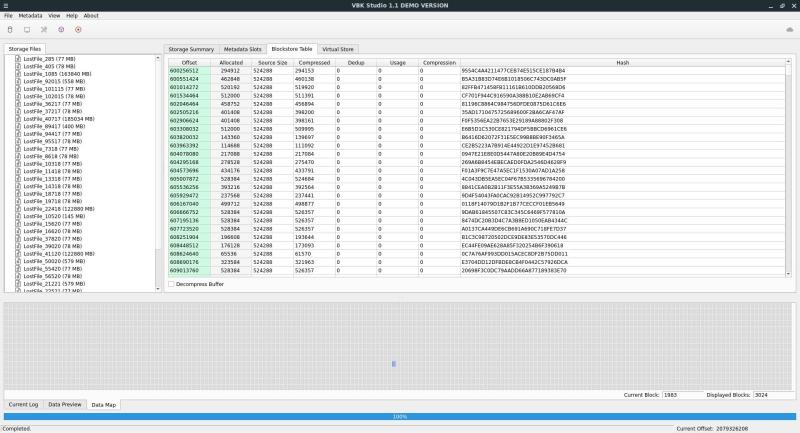The width and height of the screenshot is (800, 433).
Task: Open the About menu
Action: pyautogui.click(x=91, y=16)
